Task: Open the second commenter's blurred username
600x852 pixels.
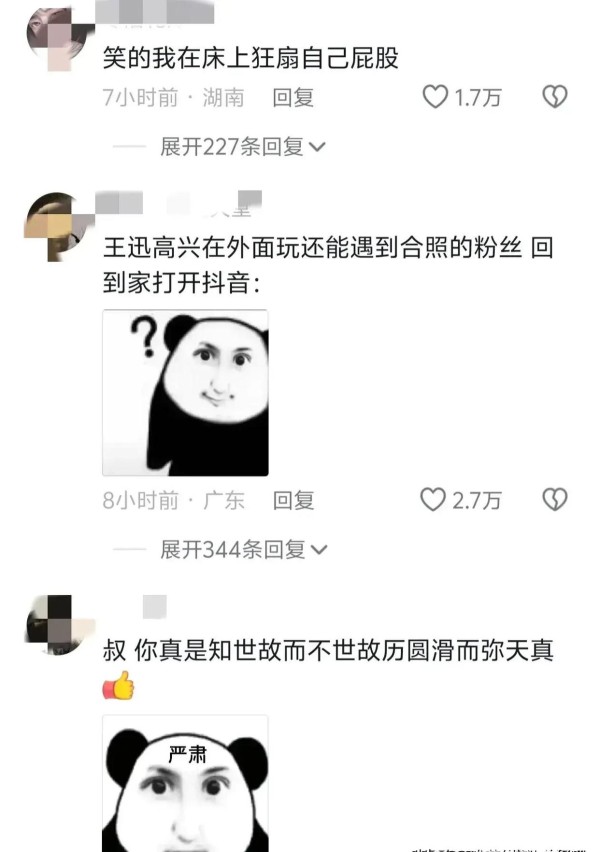Action: 179,204
